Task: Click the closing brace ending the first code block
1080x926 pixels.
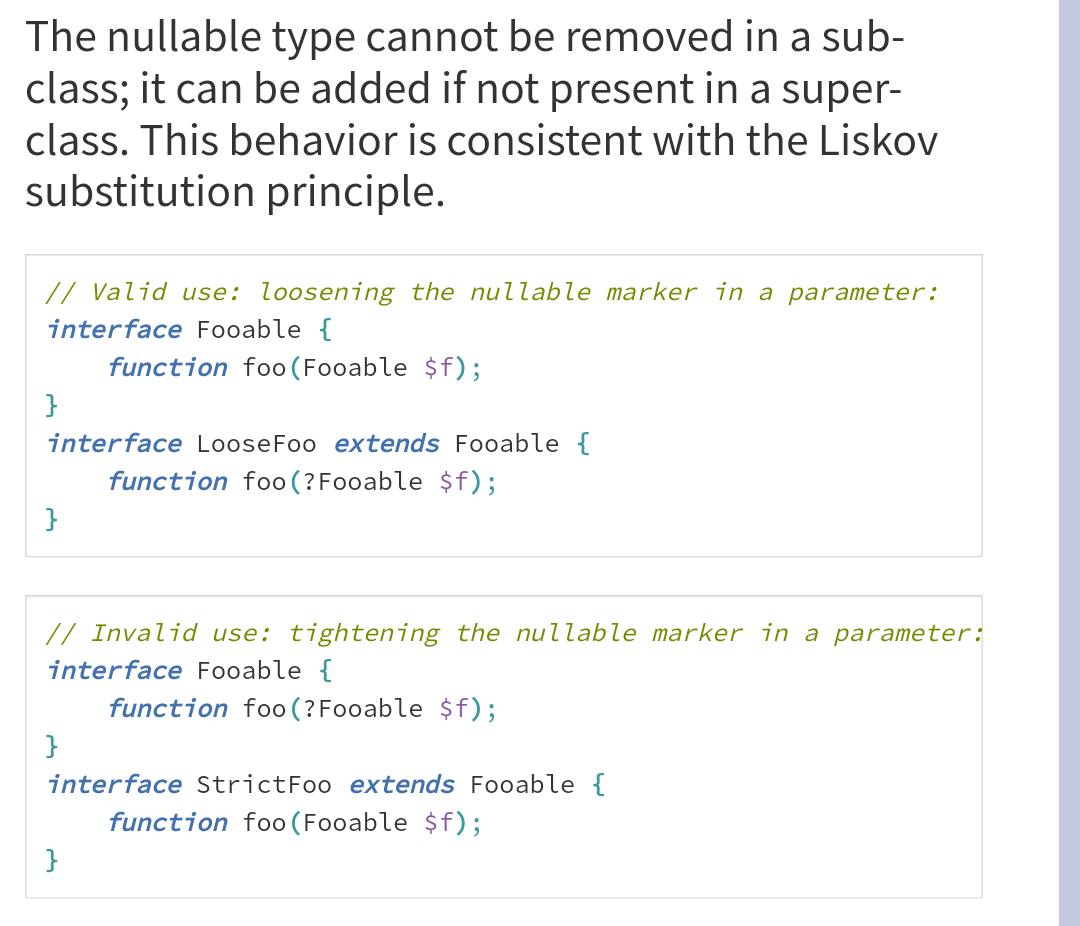Action: coord(52,518)
